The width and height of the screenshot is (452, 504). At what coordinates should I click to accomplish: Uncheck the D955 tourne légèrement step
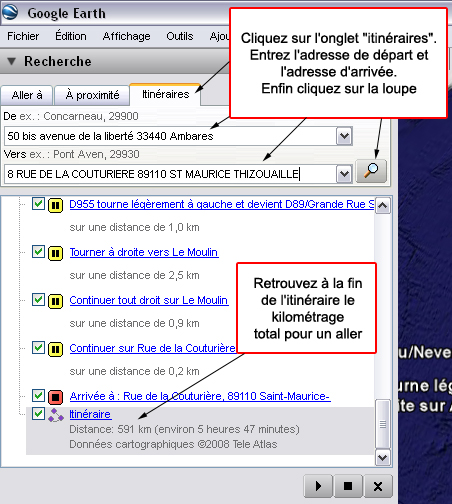coord(38,204)
